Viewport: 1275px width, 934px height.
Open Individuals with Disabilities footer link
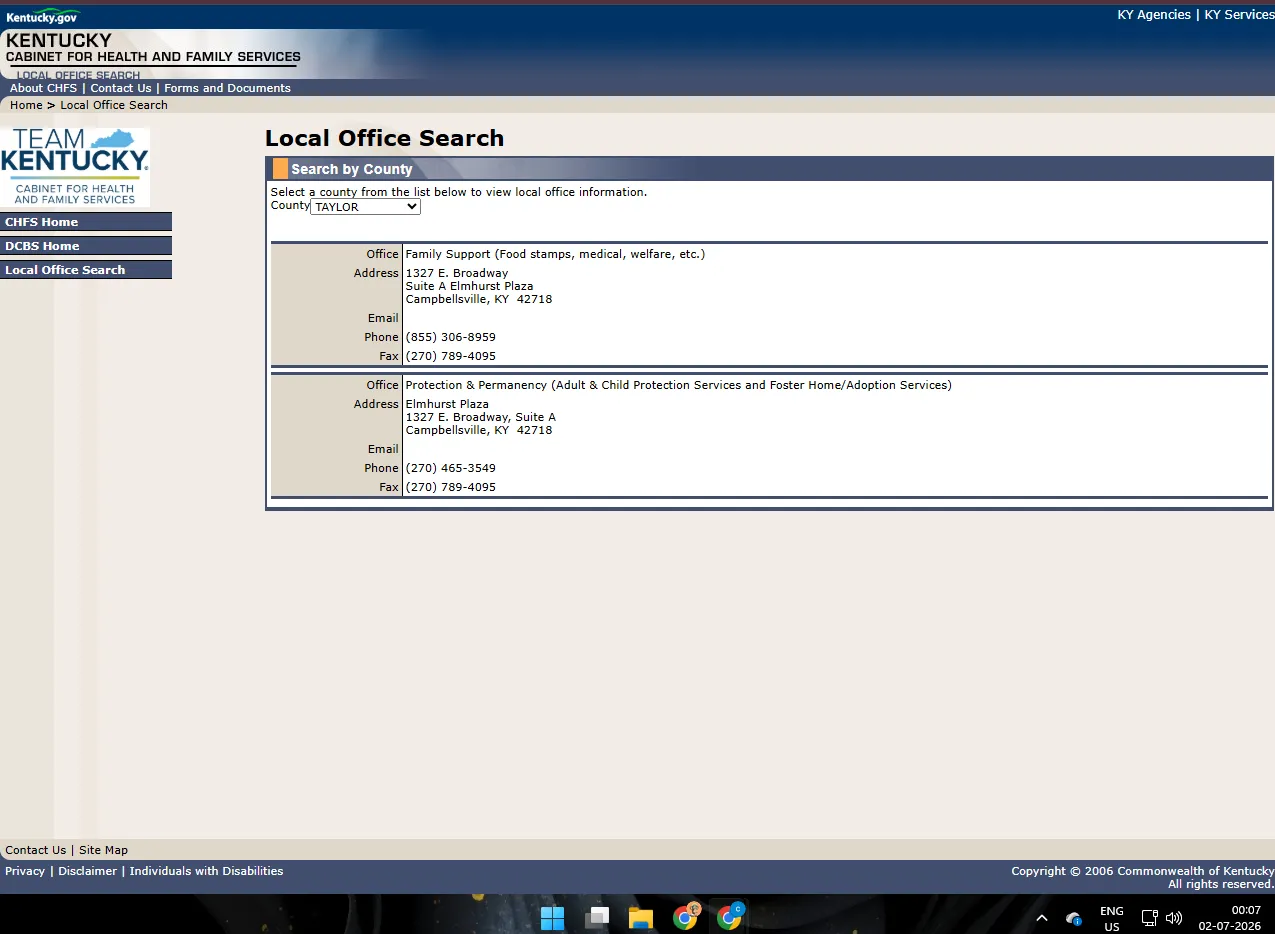(x=206, y=871)
